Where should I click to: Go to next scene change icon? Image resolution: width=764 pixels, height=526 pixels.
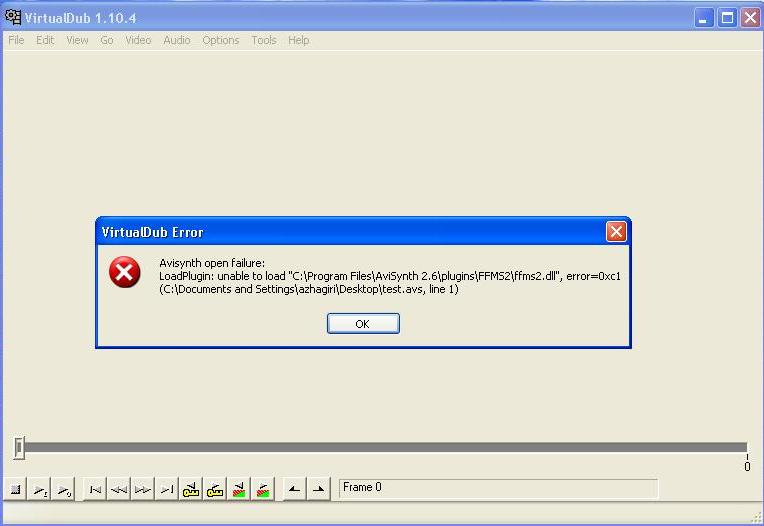click(262, 489)
